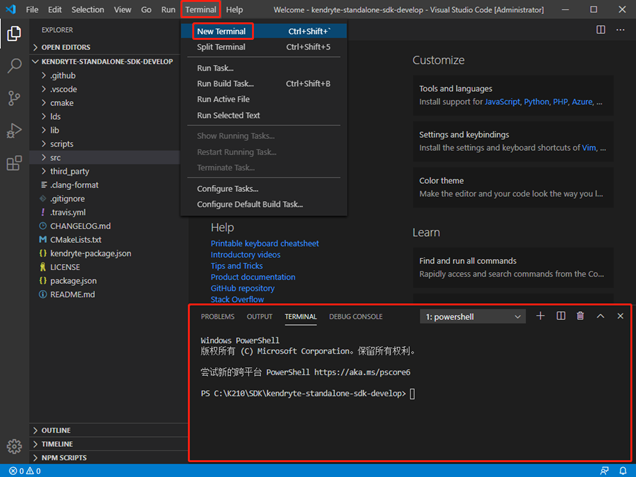Click the feedback icon in status bar
The height and width of the screenshot is (477, 636).
pyautogui.click(x=604, y=471)
